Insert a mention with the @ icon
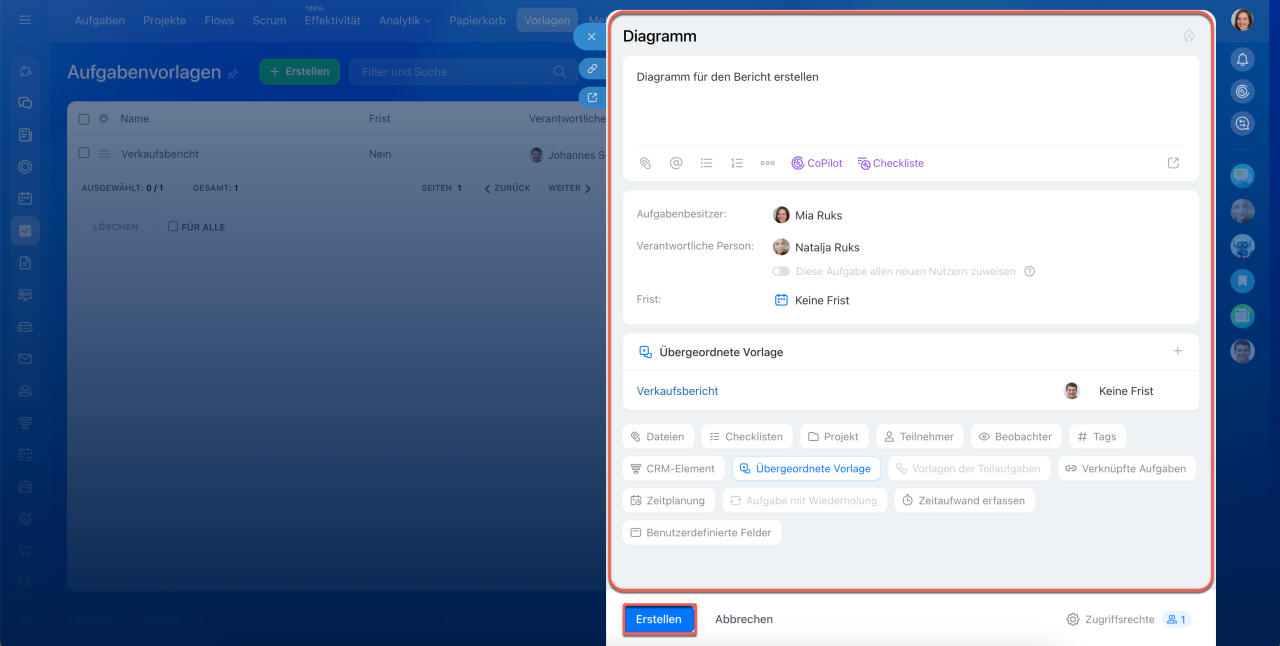Screen dimensions: 1280x646 [676, 163]
